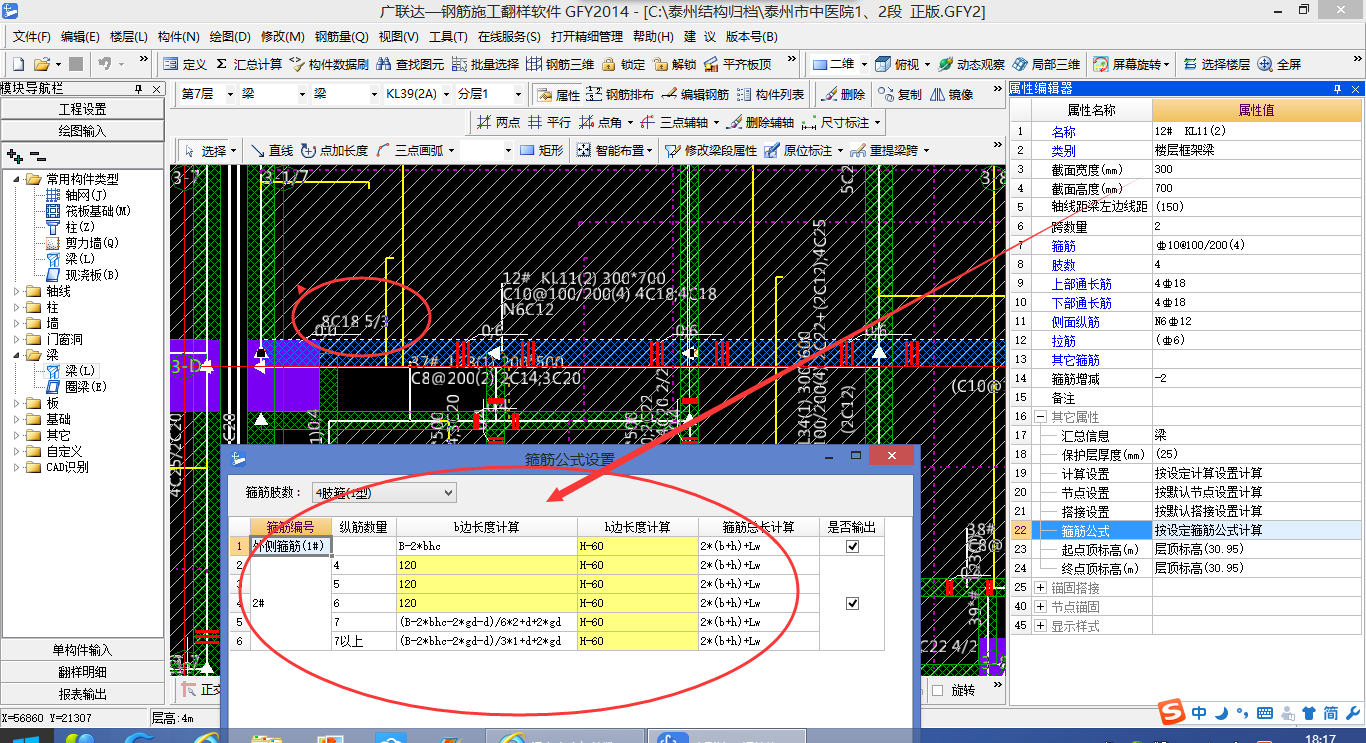
Task: Select the 矩形 rectangle tool
Action: [541, 151]
